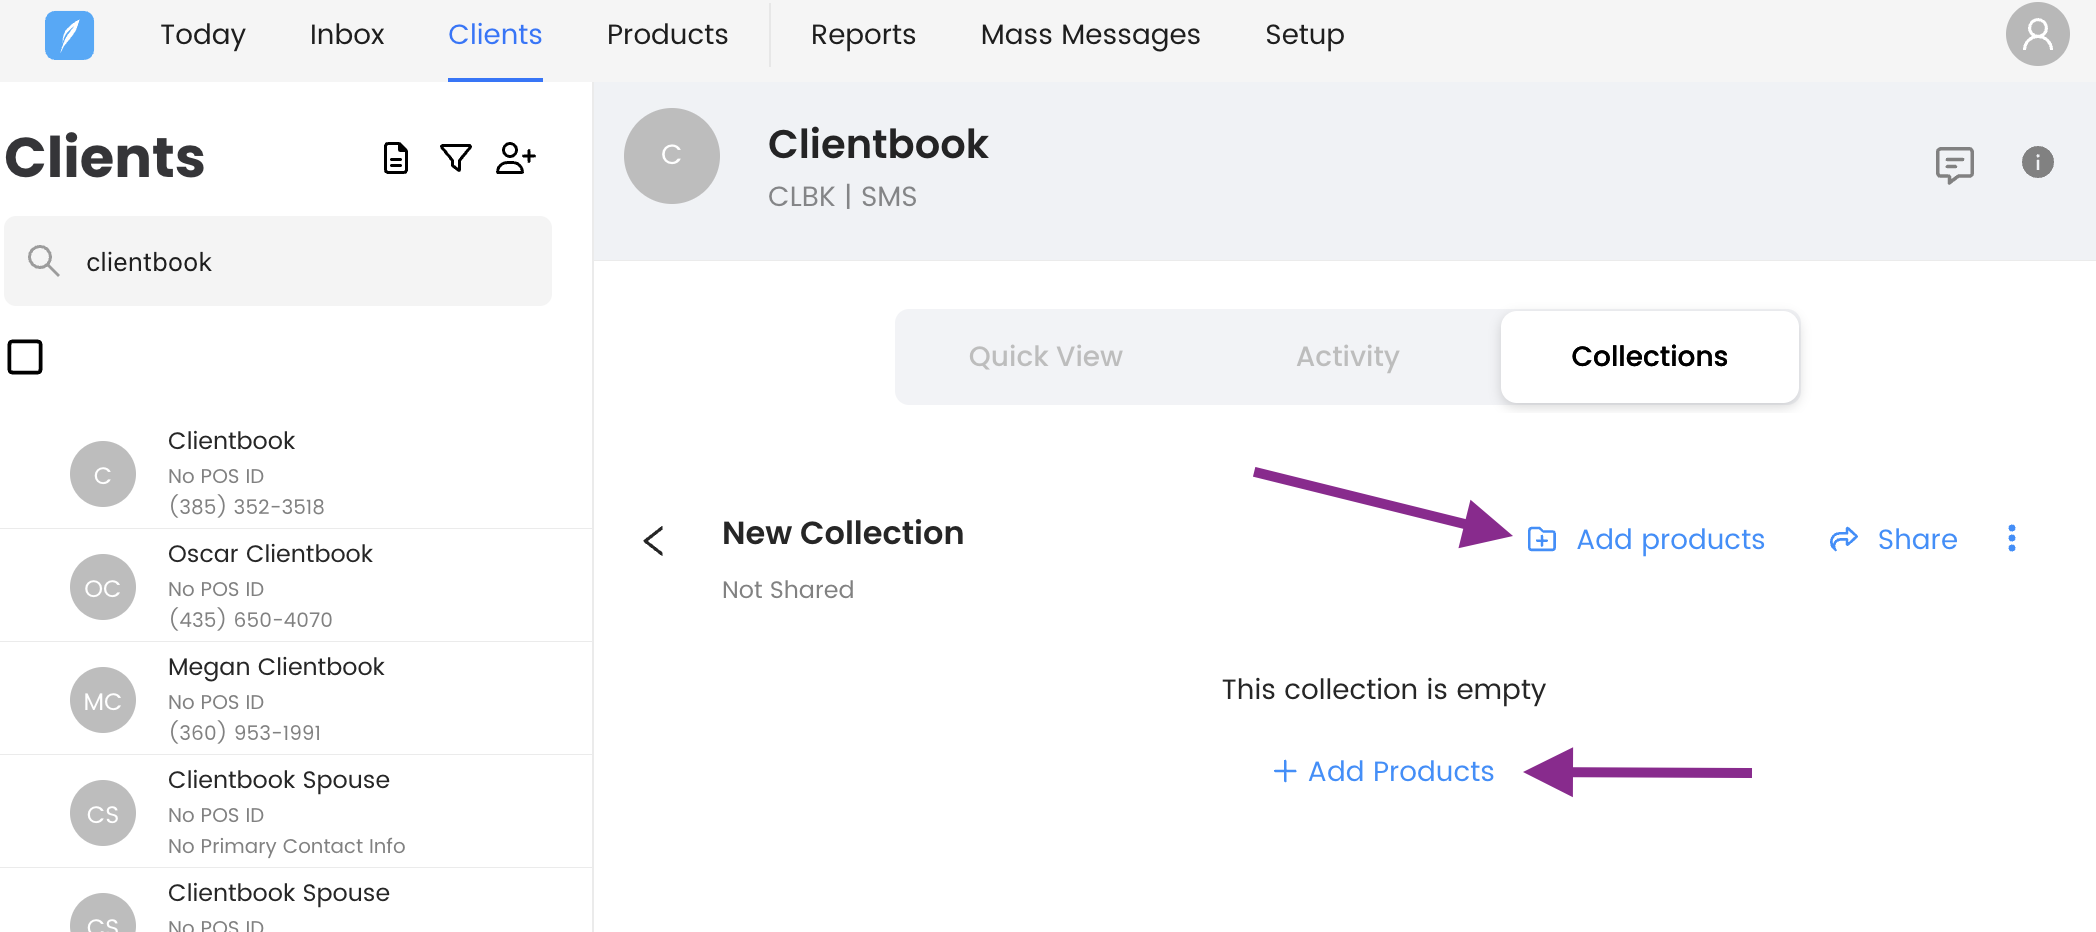2096x932 pixels.
Task: Switch to the Quick View tab
Action: [x=1045, y=357]
